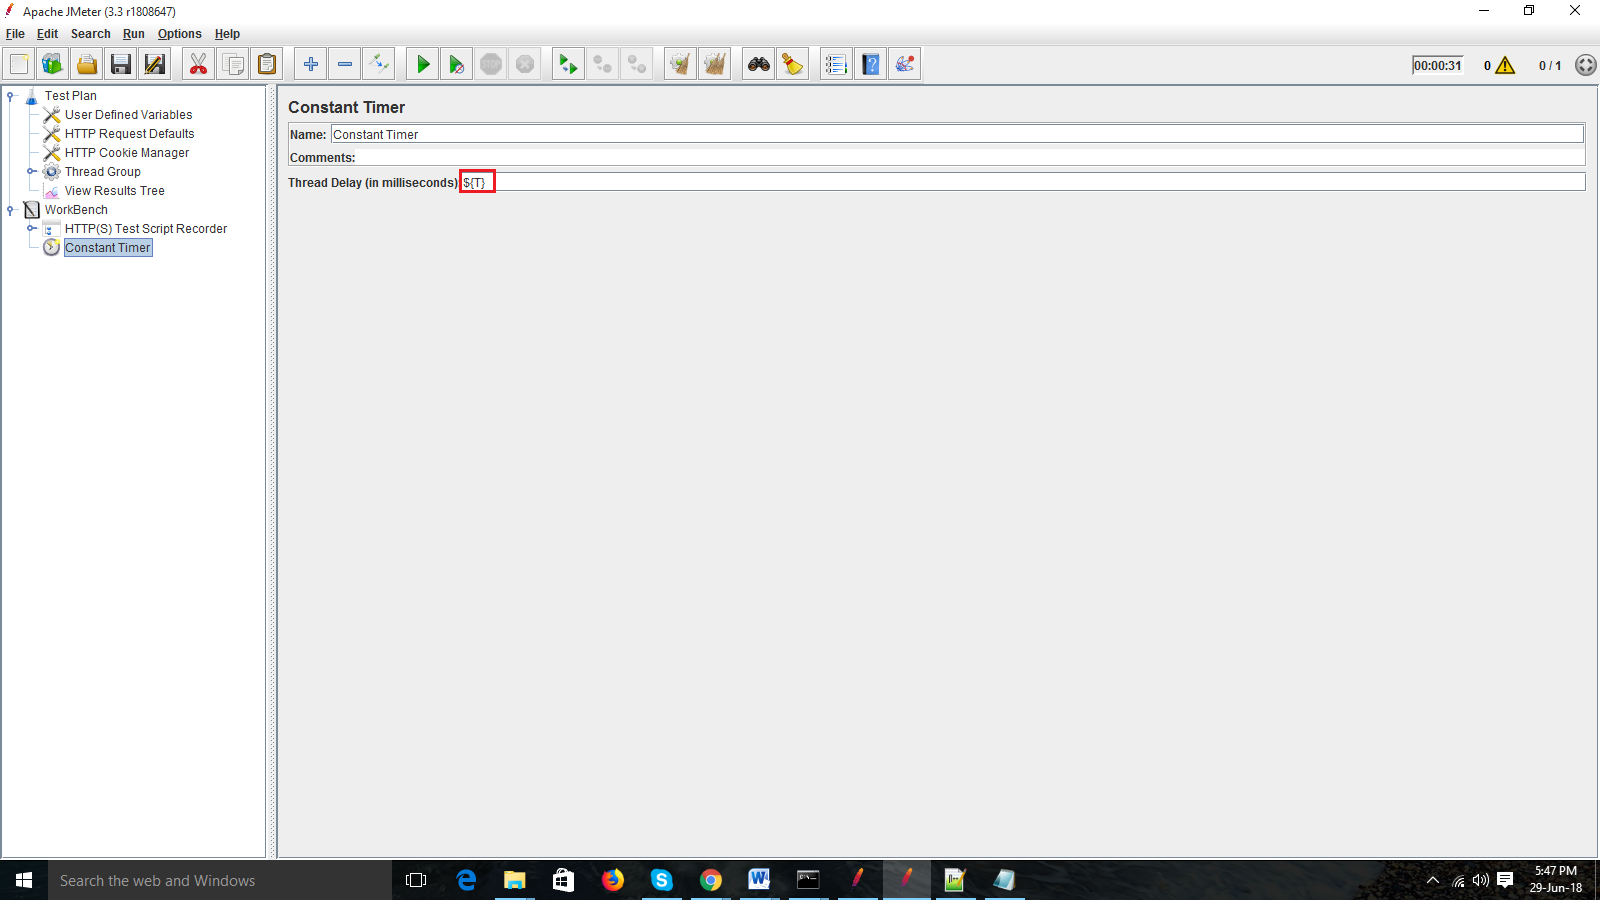The image size is (1600, 900).
Task: Click the Save As toolbar icon
Action: pos(155,65)
